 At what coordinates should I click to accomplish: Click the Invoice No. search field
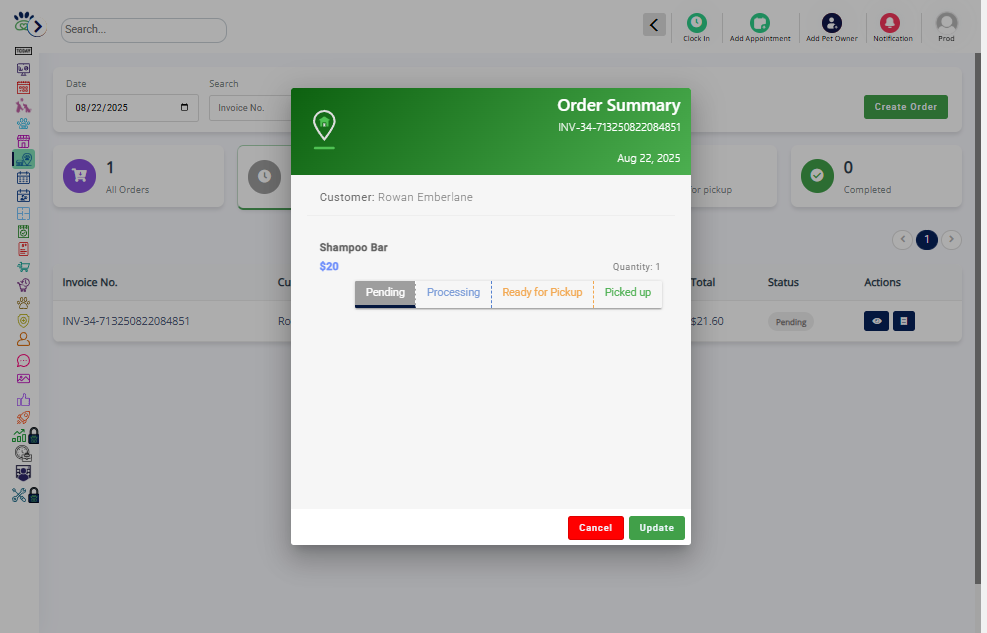click(250, 108)
